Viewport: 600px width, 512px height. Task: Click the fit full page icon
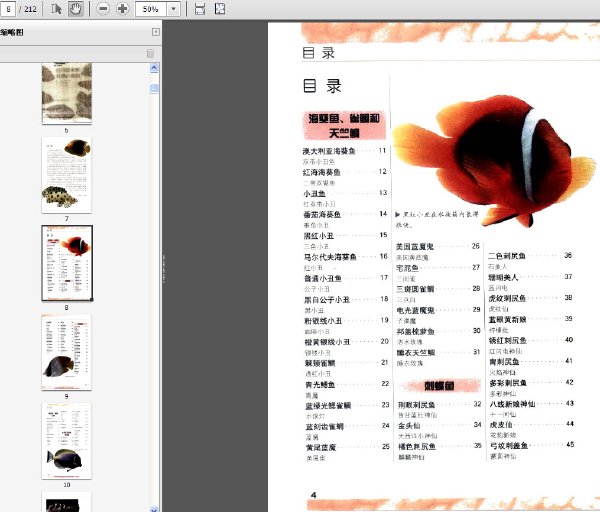click(x=220, y=8)
